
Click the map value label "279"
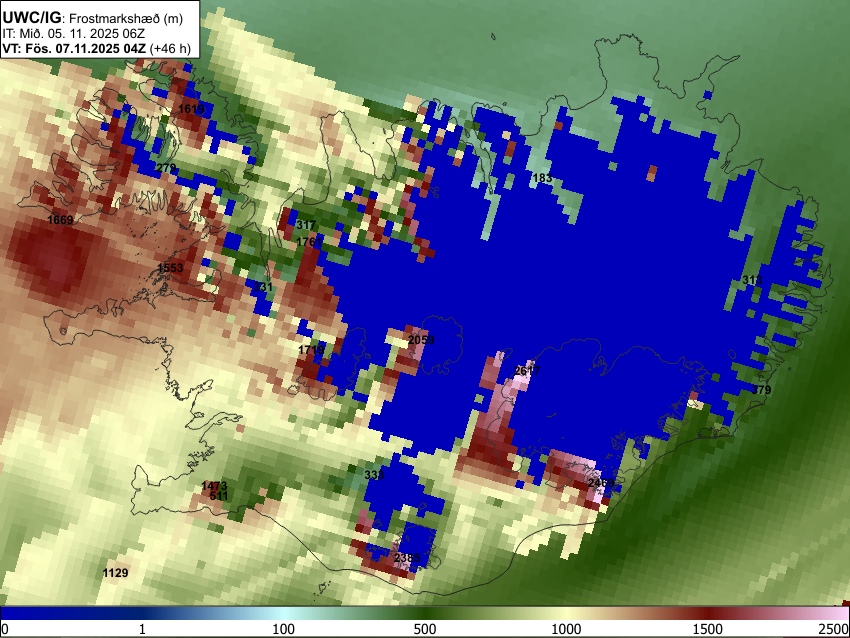click(x=166, y=168)
